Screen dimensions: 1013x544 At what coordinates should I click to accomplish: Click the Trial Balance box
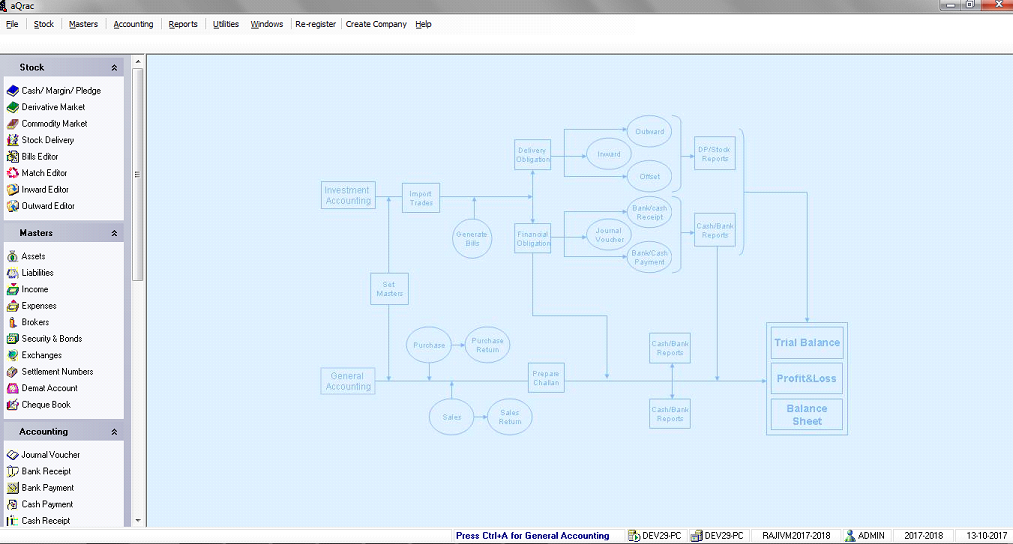tap(807, 342)
